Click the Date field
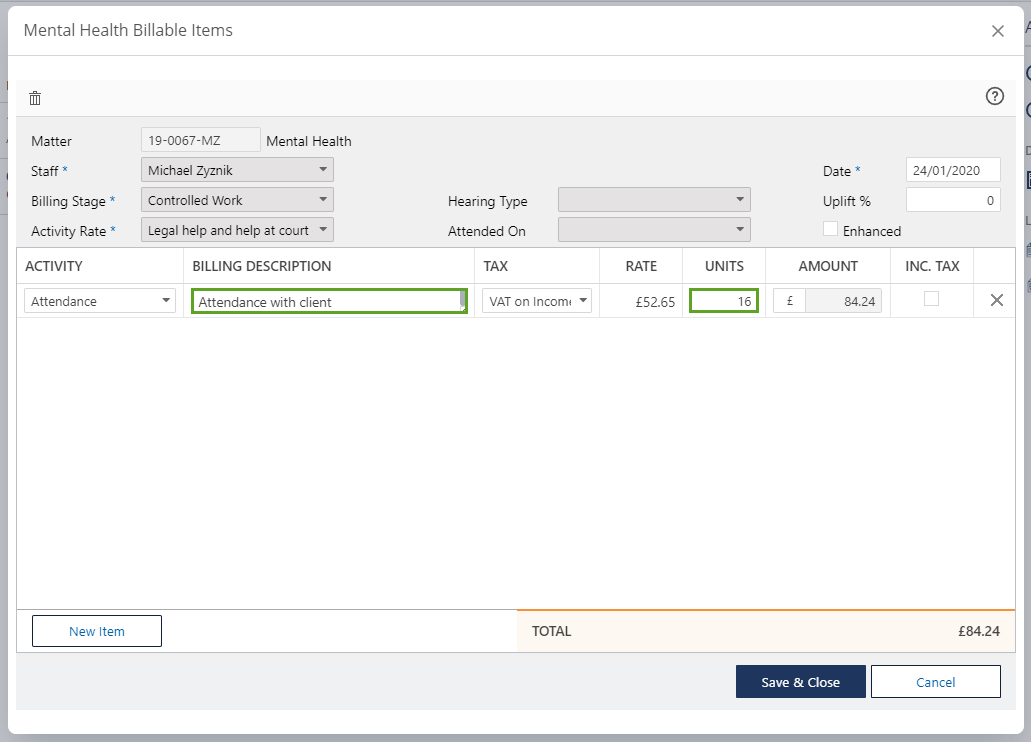The height and width of the screenshot is (742, 1031). [x=952, y=170]
